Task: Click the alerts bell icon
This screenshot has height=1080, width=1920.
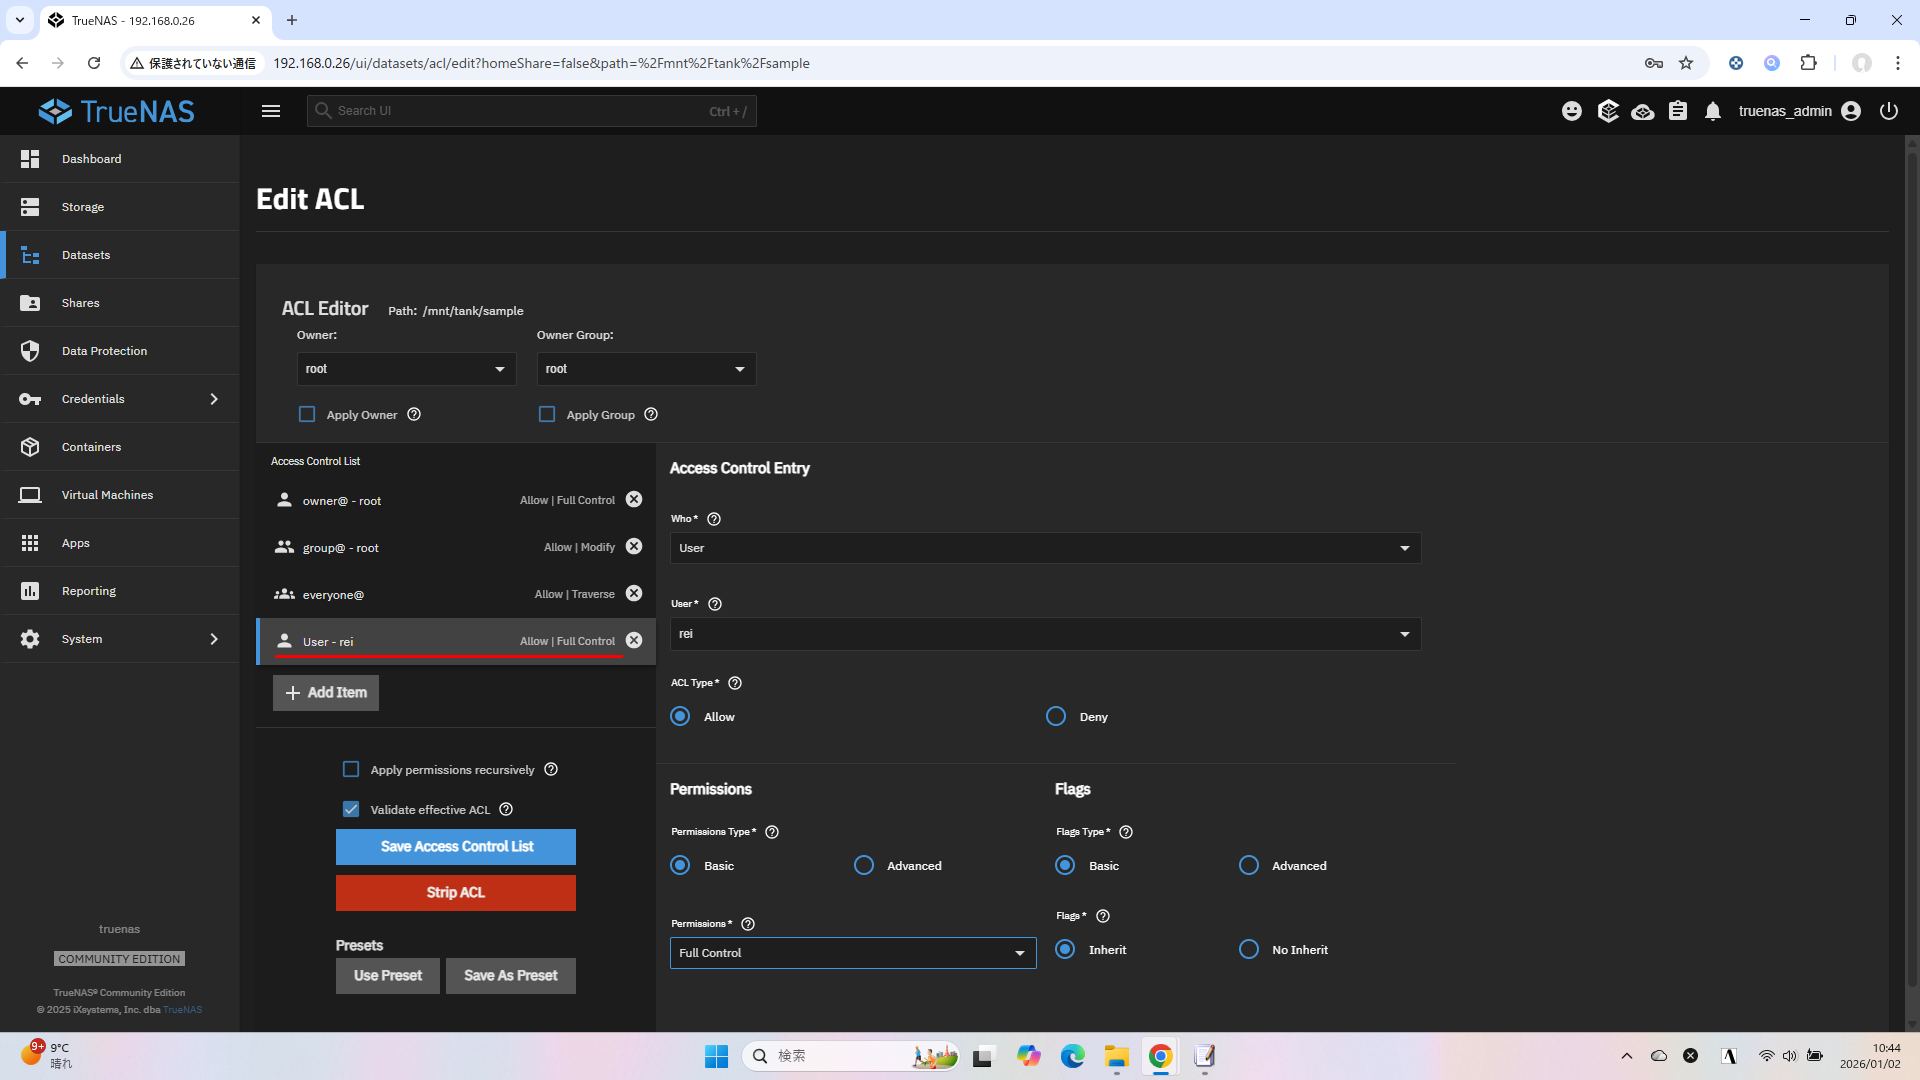Action: (x=1713, y=111)
